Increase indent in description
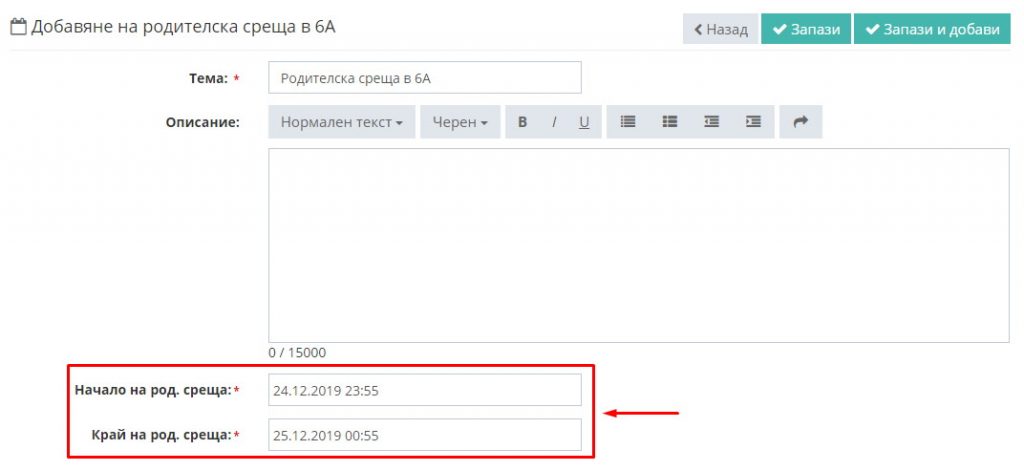Viewport: 1024px width, 471px height. coord(753,122)
